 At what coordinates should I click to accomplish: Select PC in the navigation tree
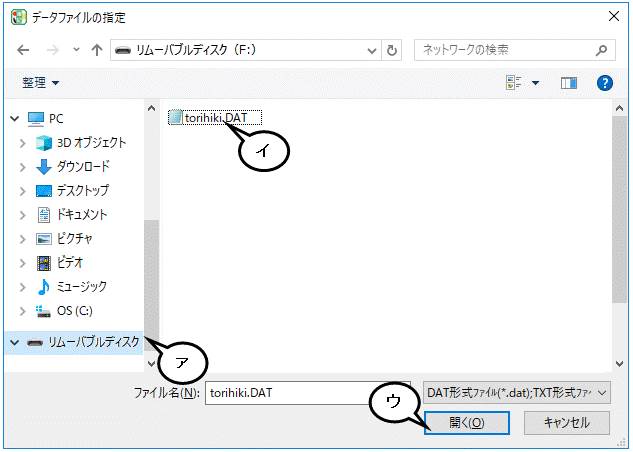point(45,119)
